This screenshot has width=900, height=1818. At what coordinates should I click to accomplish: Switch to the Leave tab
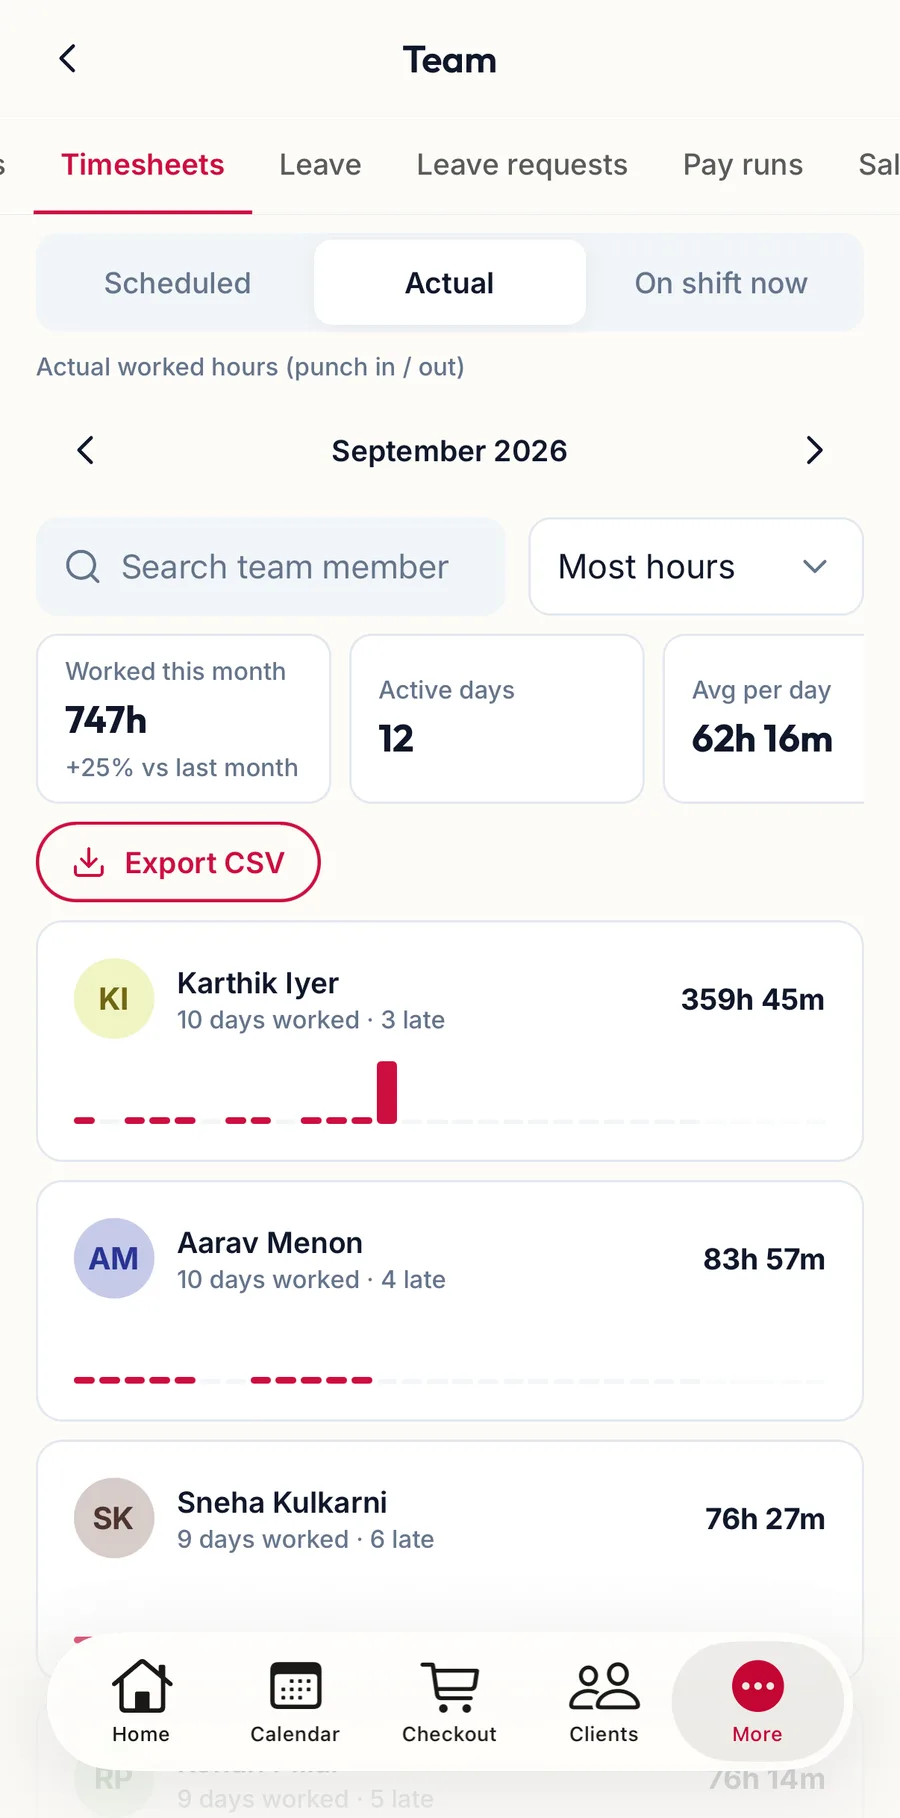(320, 165)
